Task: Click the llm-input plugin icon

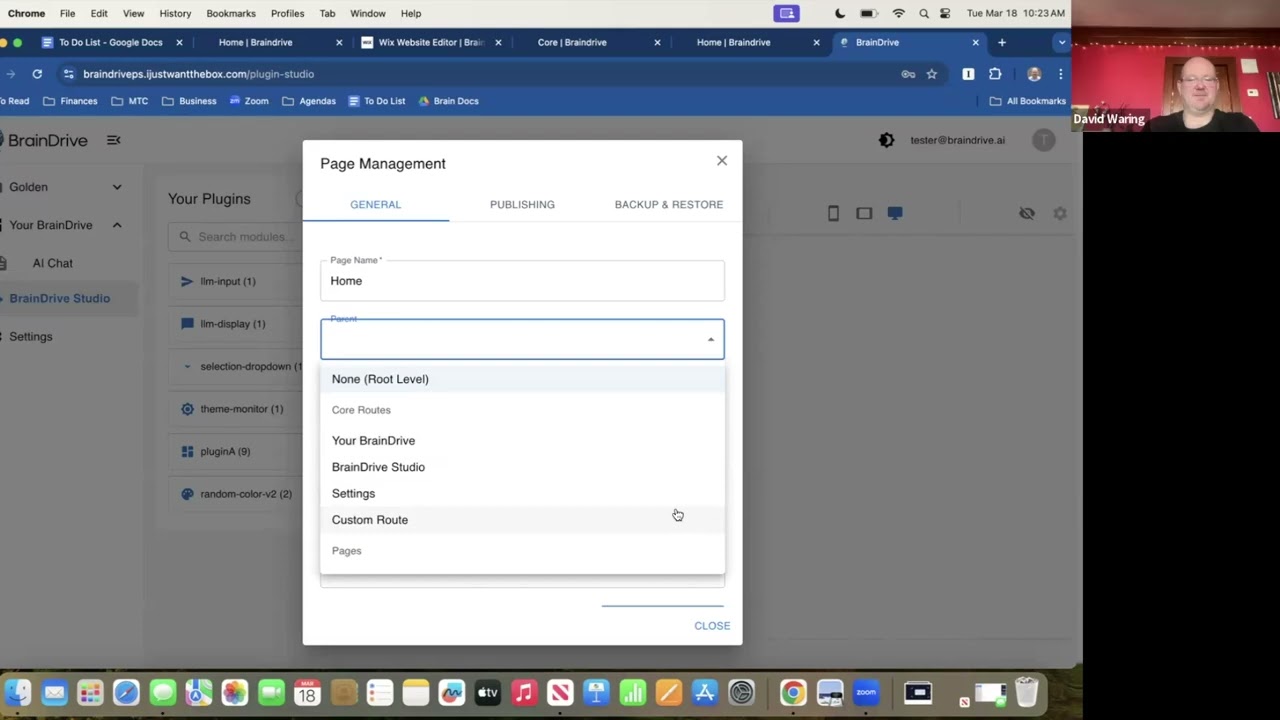Action: click(x=187, y=281)
